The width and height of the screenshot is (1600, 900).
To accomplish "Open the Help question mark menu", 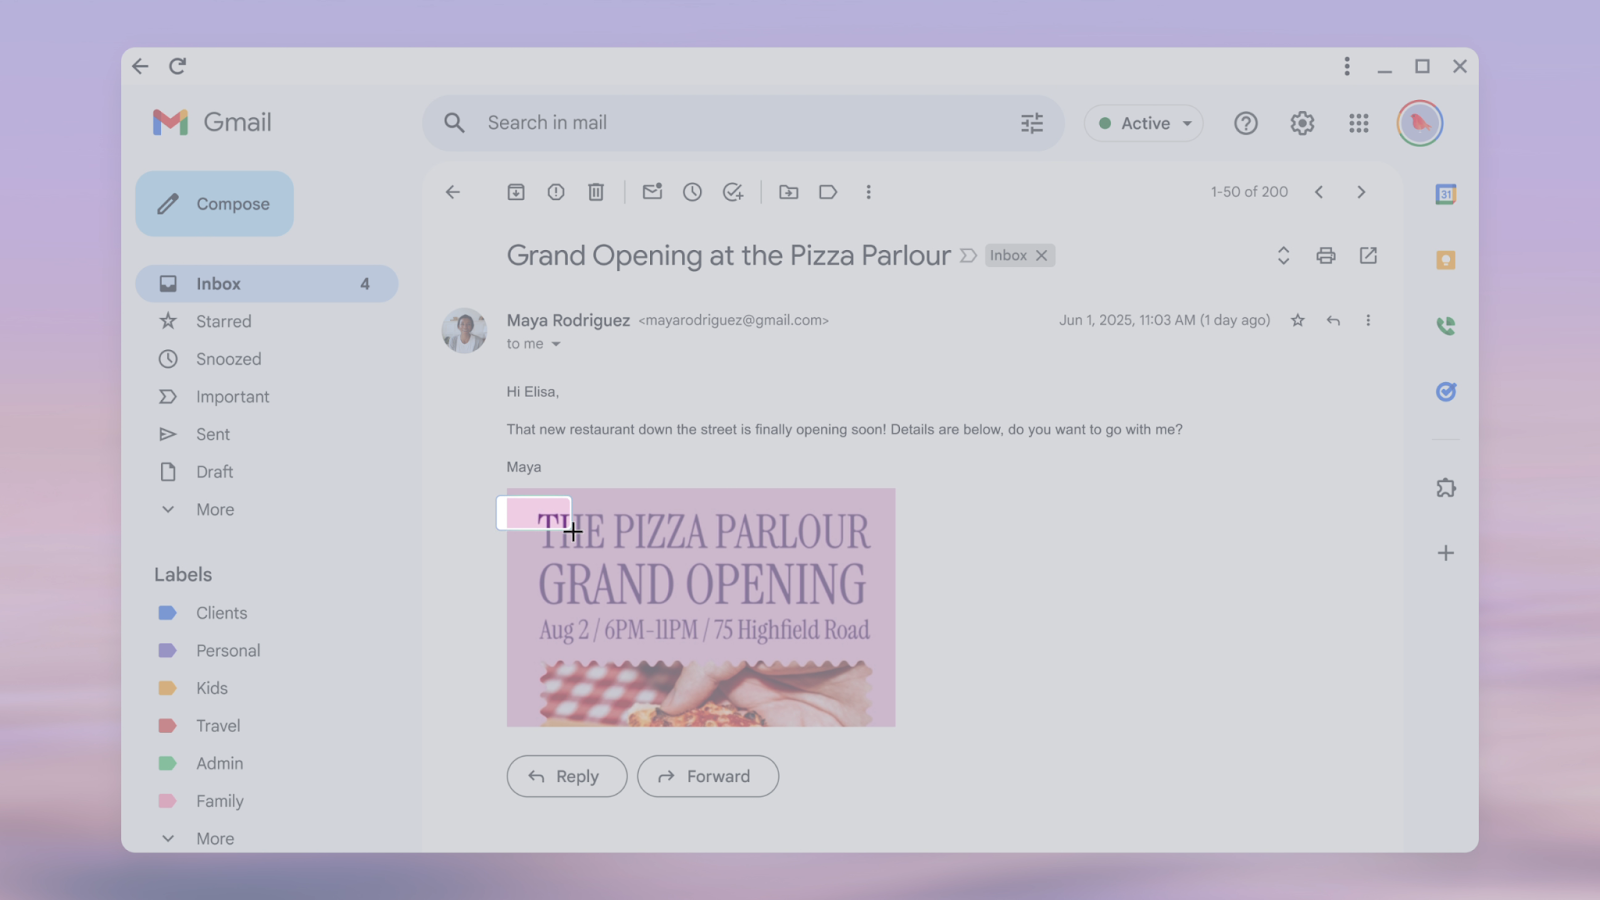I will pos(1246,123).
